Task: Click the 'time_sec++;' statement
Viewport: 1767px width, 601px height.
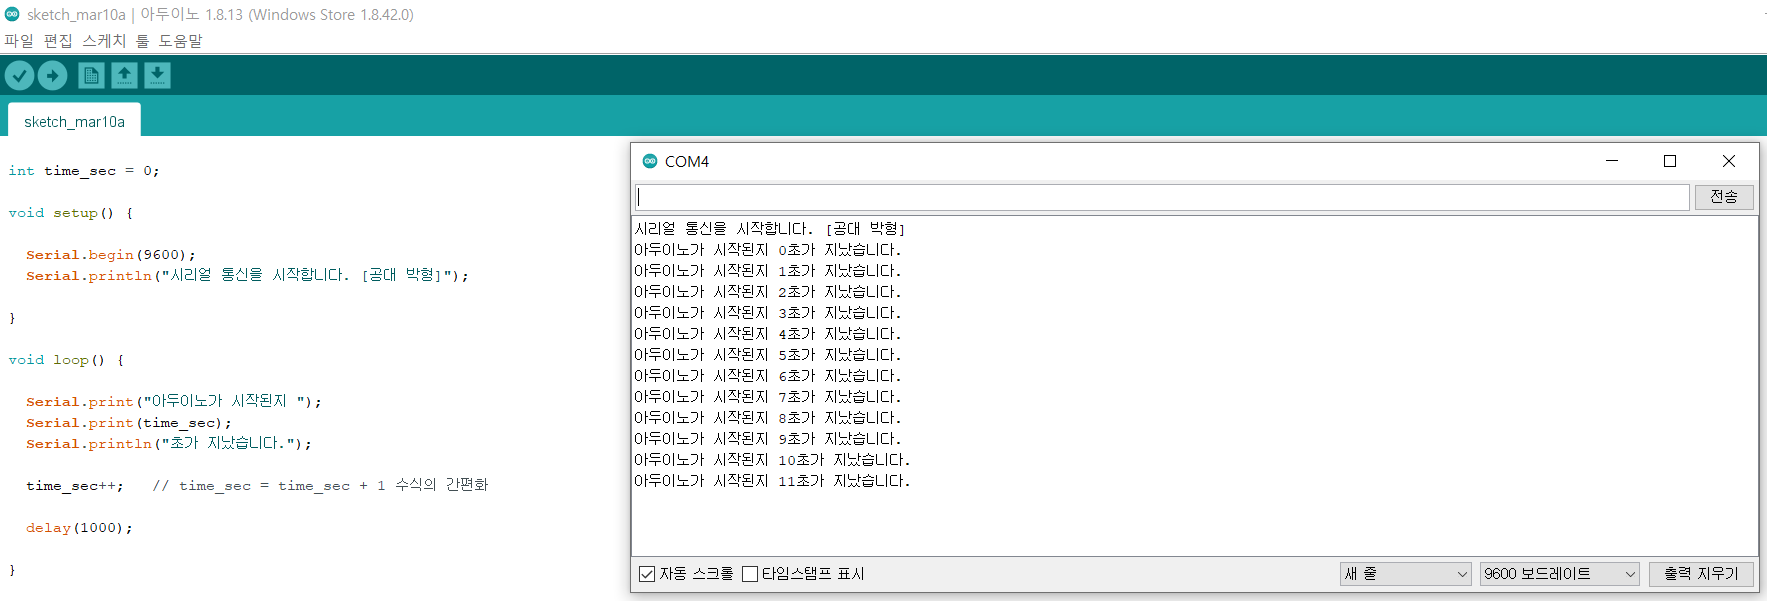Action: [x=75, y=486]
